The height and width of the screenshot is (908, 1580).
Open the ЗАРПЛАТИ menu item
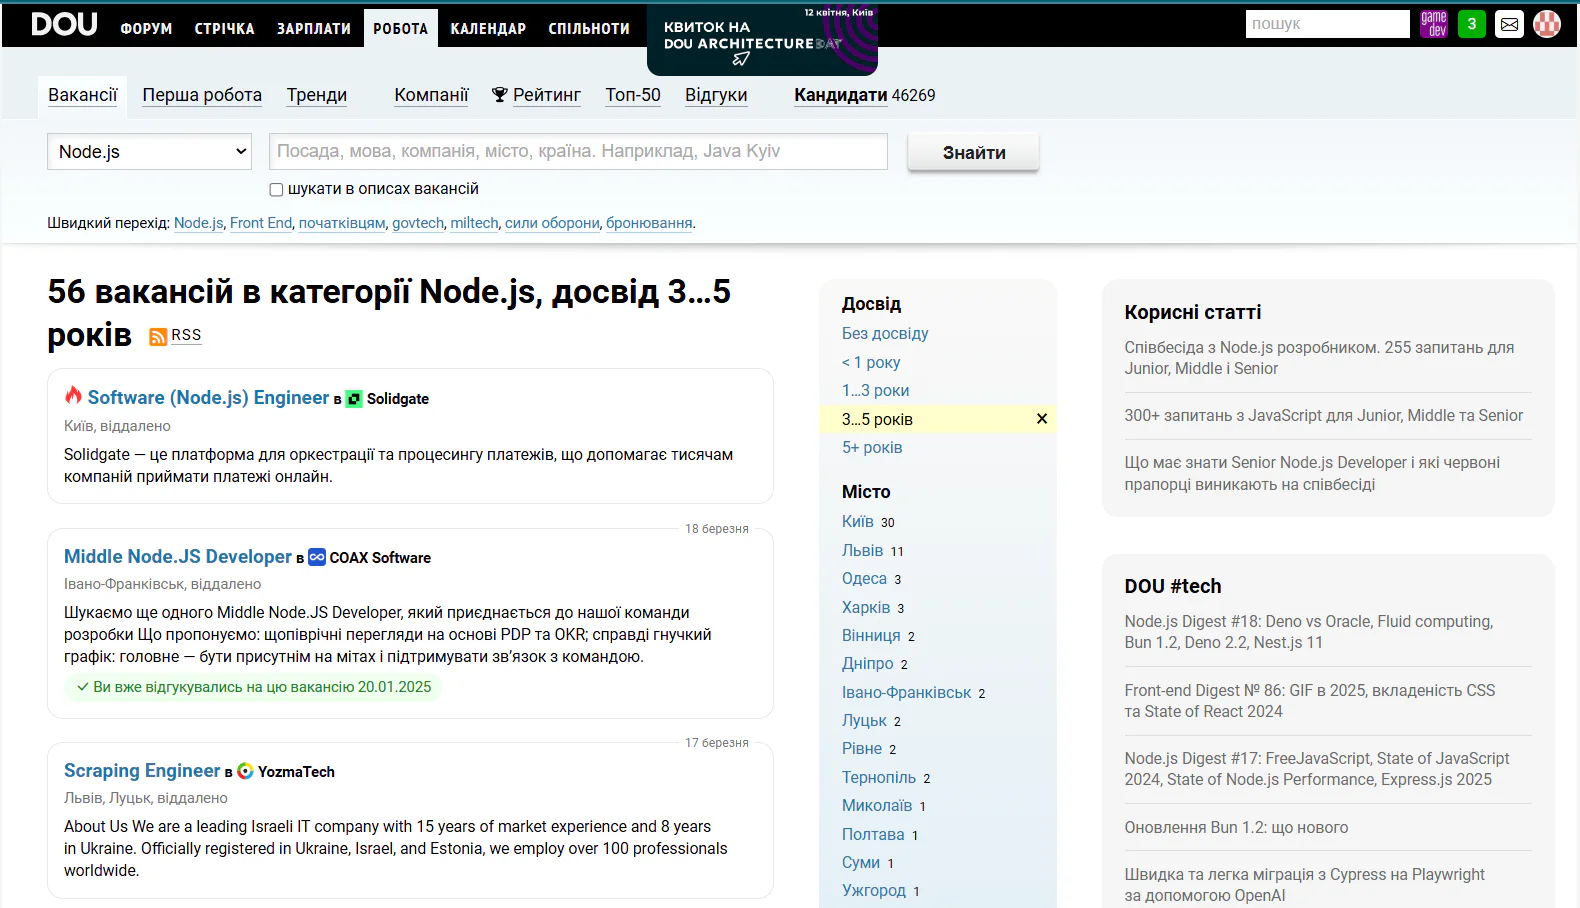pos(314,29)
